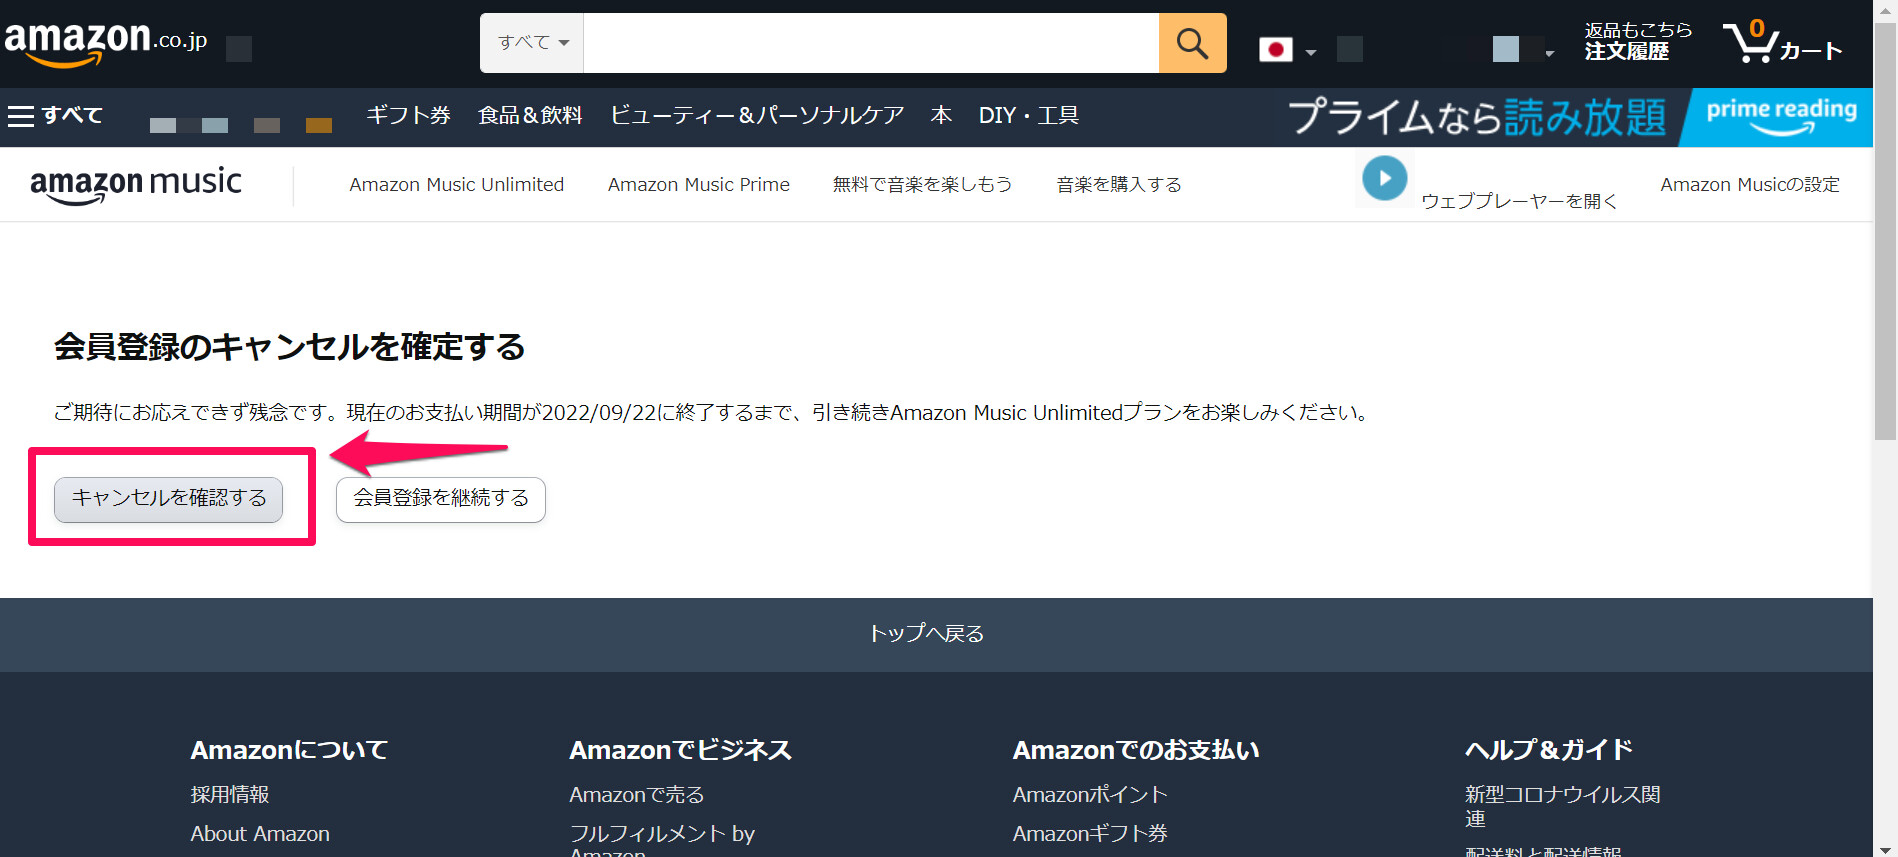The height and width of the screenshot is (857, 1898).
Task: Click the Amazon Music logo
Action: (x=136, y=185)
